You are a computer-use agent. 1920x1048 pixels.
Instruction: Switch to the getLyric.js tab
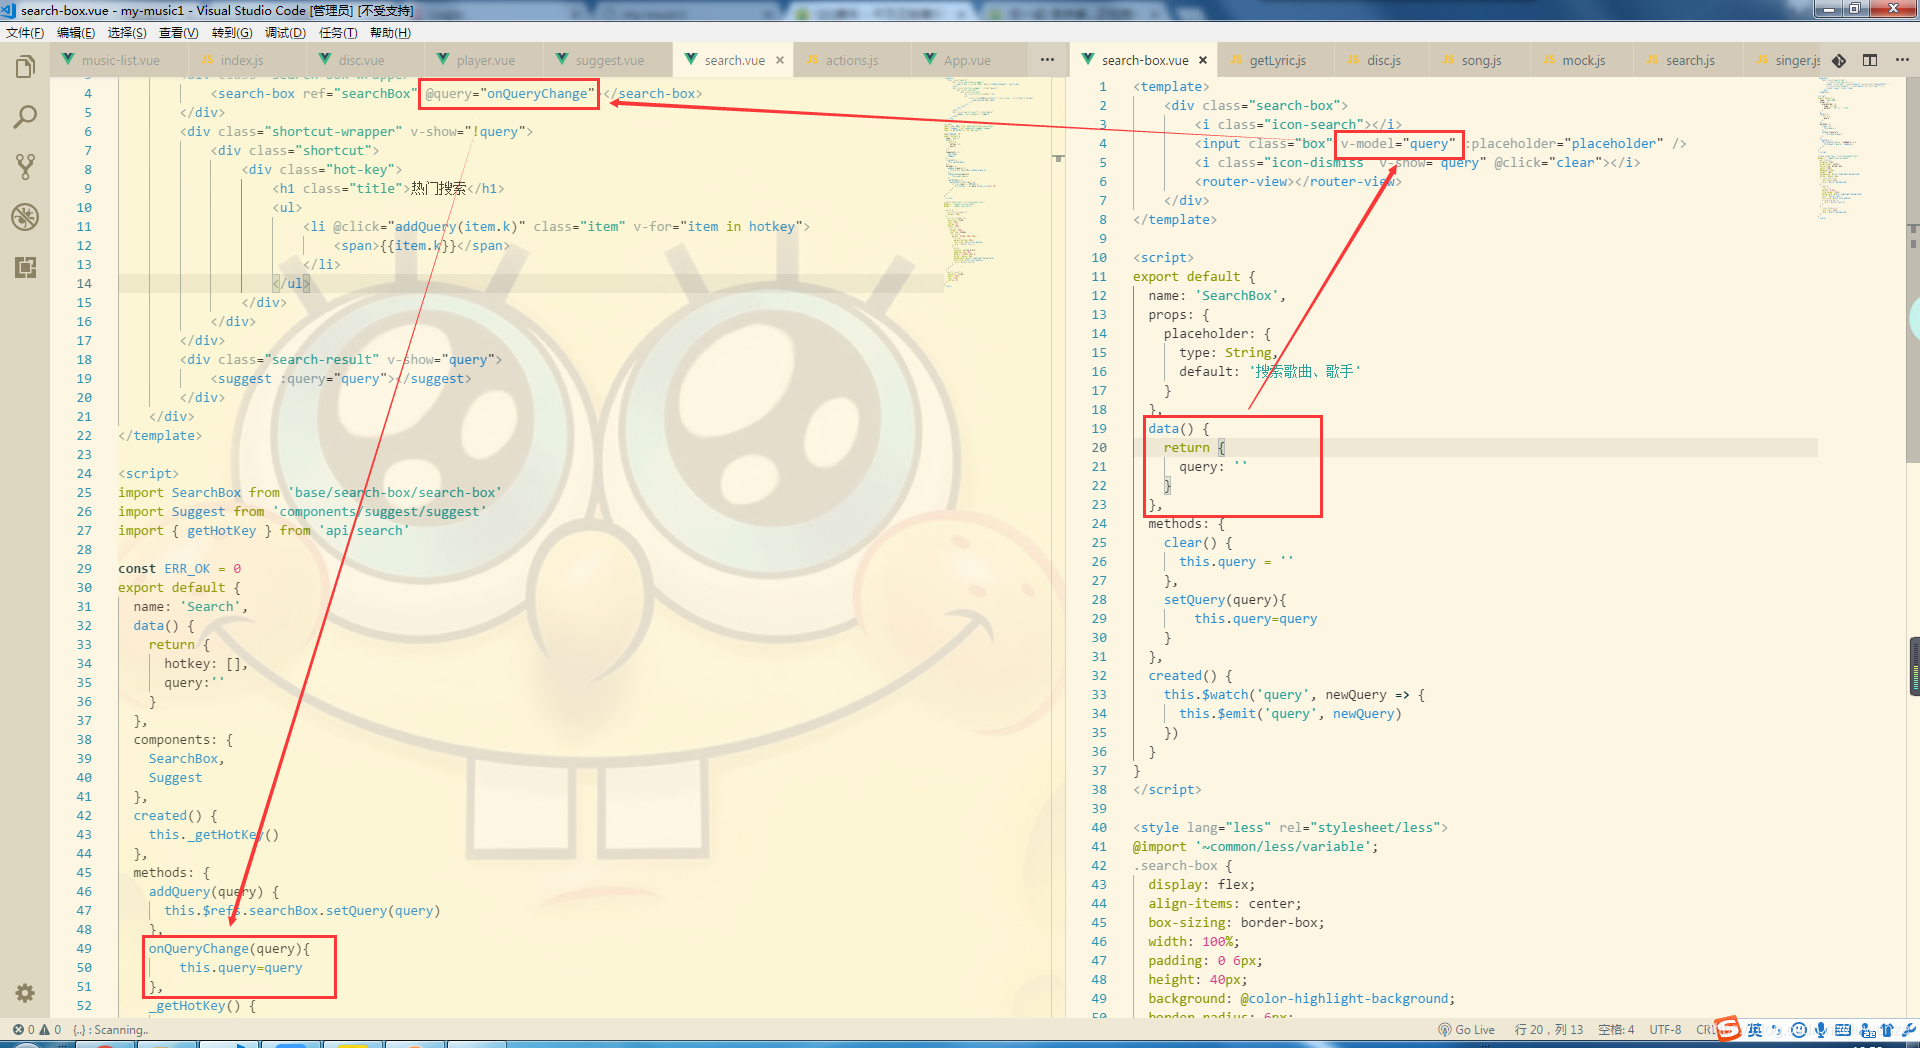coord(1277,60)
